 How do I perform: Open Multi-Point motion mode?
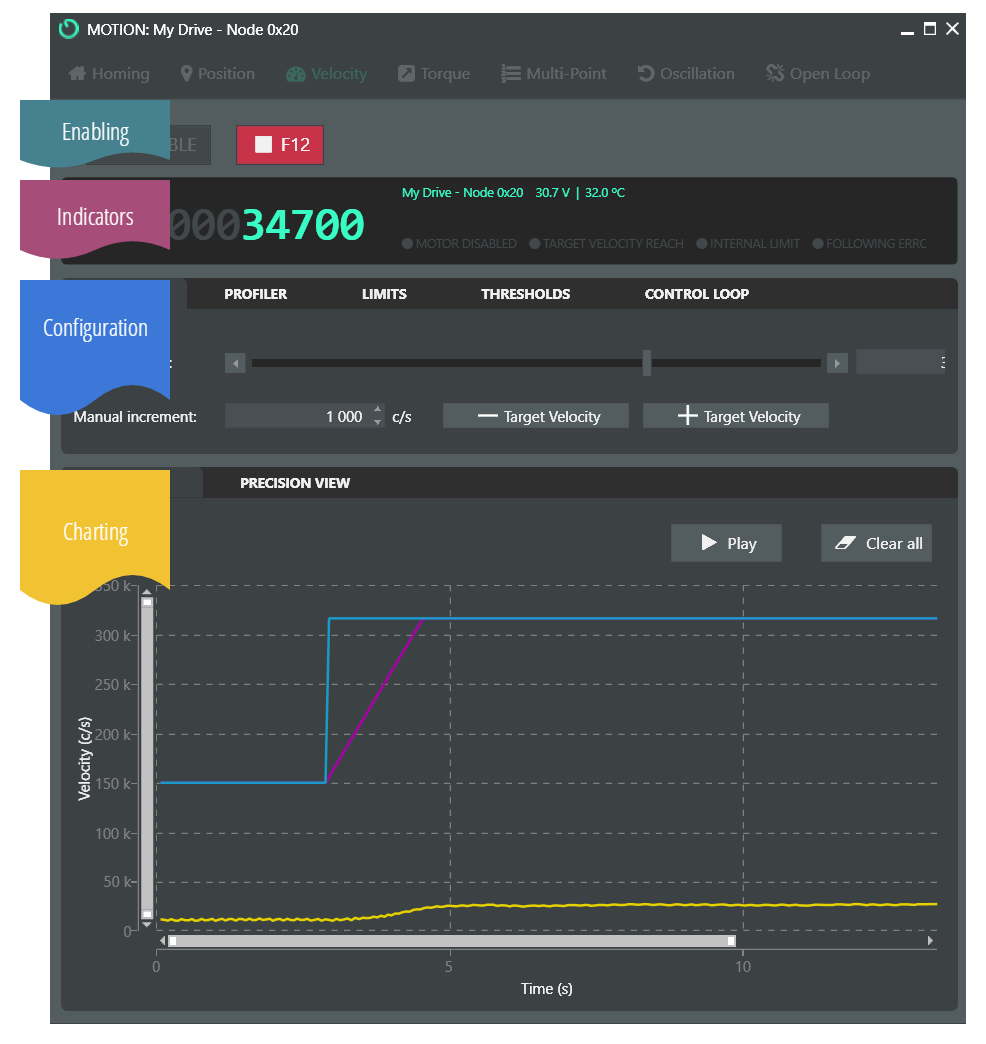tap(554, 74)
